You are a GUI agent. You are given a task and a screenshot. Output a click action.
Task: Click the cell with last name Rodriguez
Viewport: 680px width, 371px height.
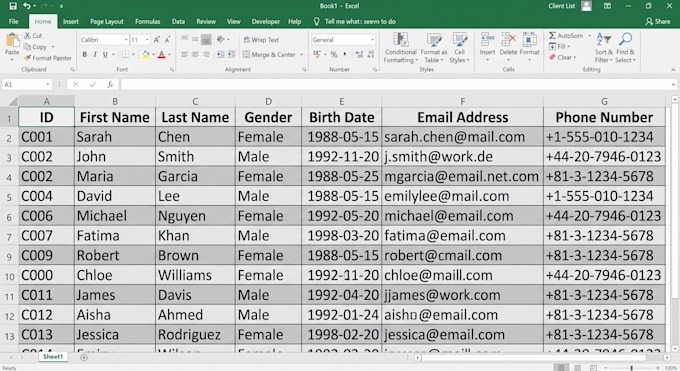pos(195,335)
